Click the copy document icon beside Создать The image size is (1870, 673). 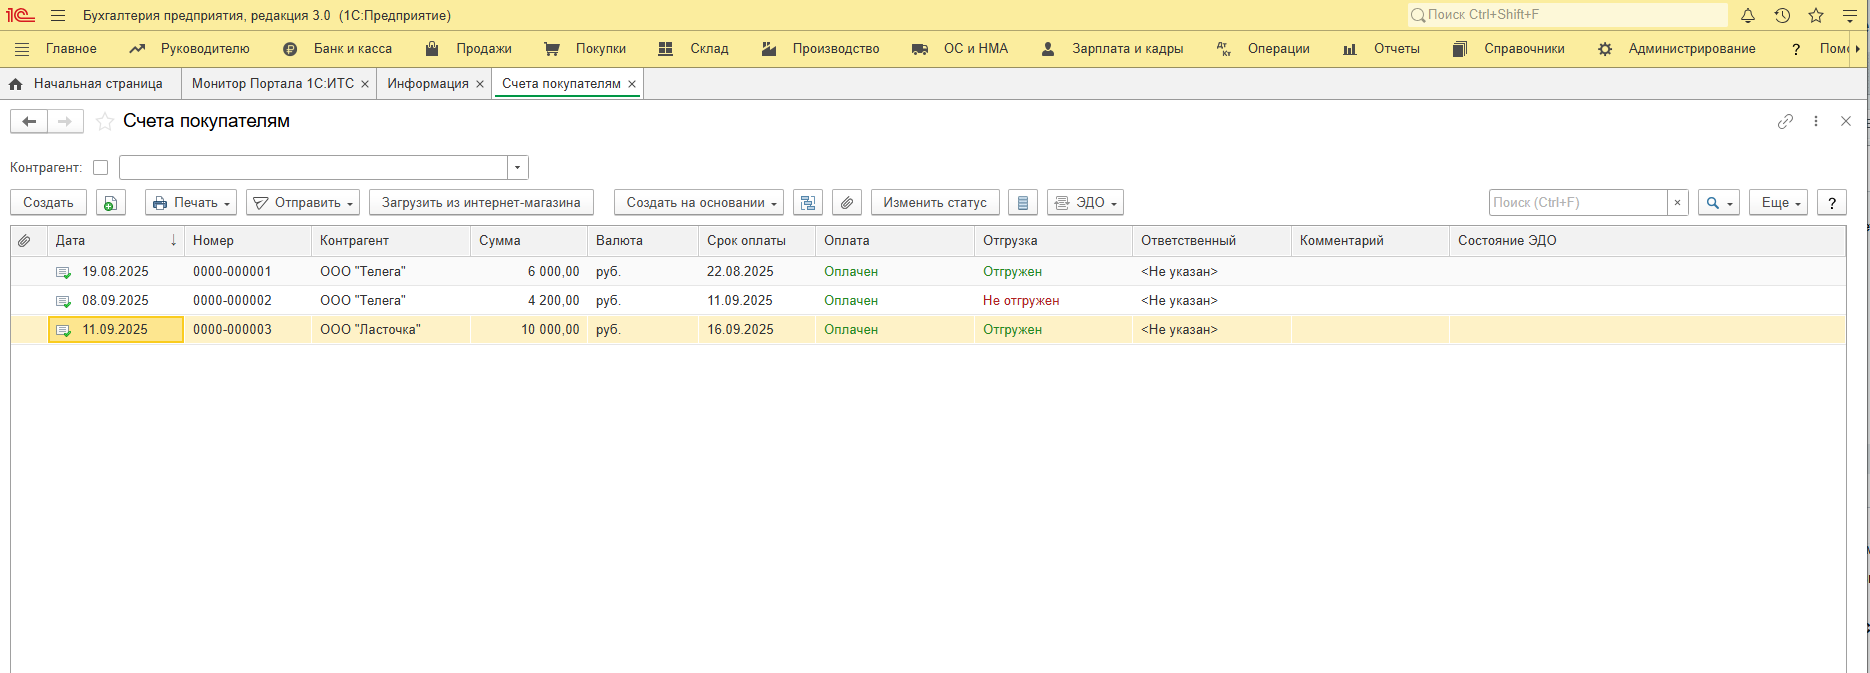pyautogui.click(x=111, y=203)
